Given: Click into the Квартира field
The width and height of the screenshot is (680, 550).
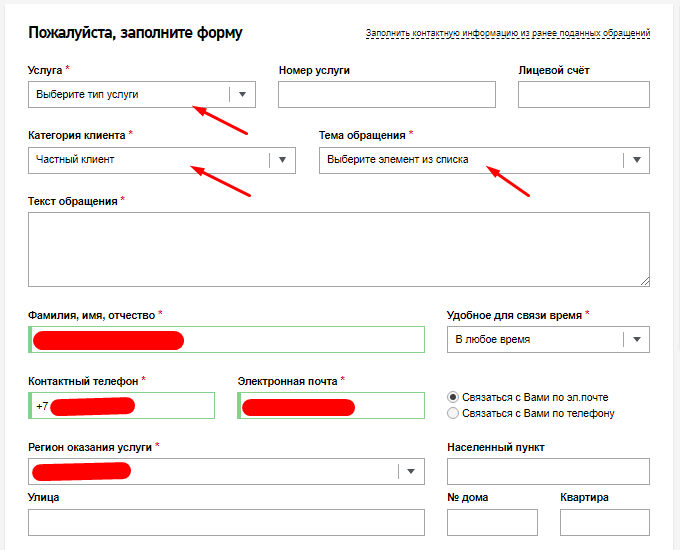Looking at the screenshot, I should point(604,522).
